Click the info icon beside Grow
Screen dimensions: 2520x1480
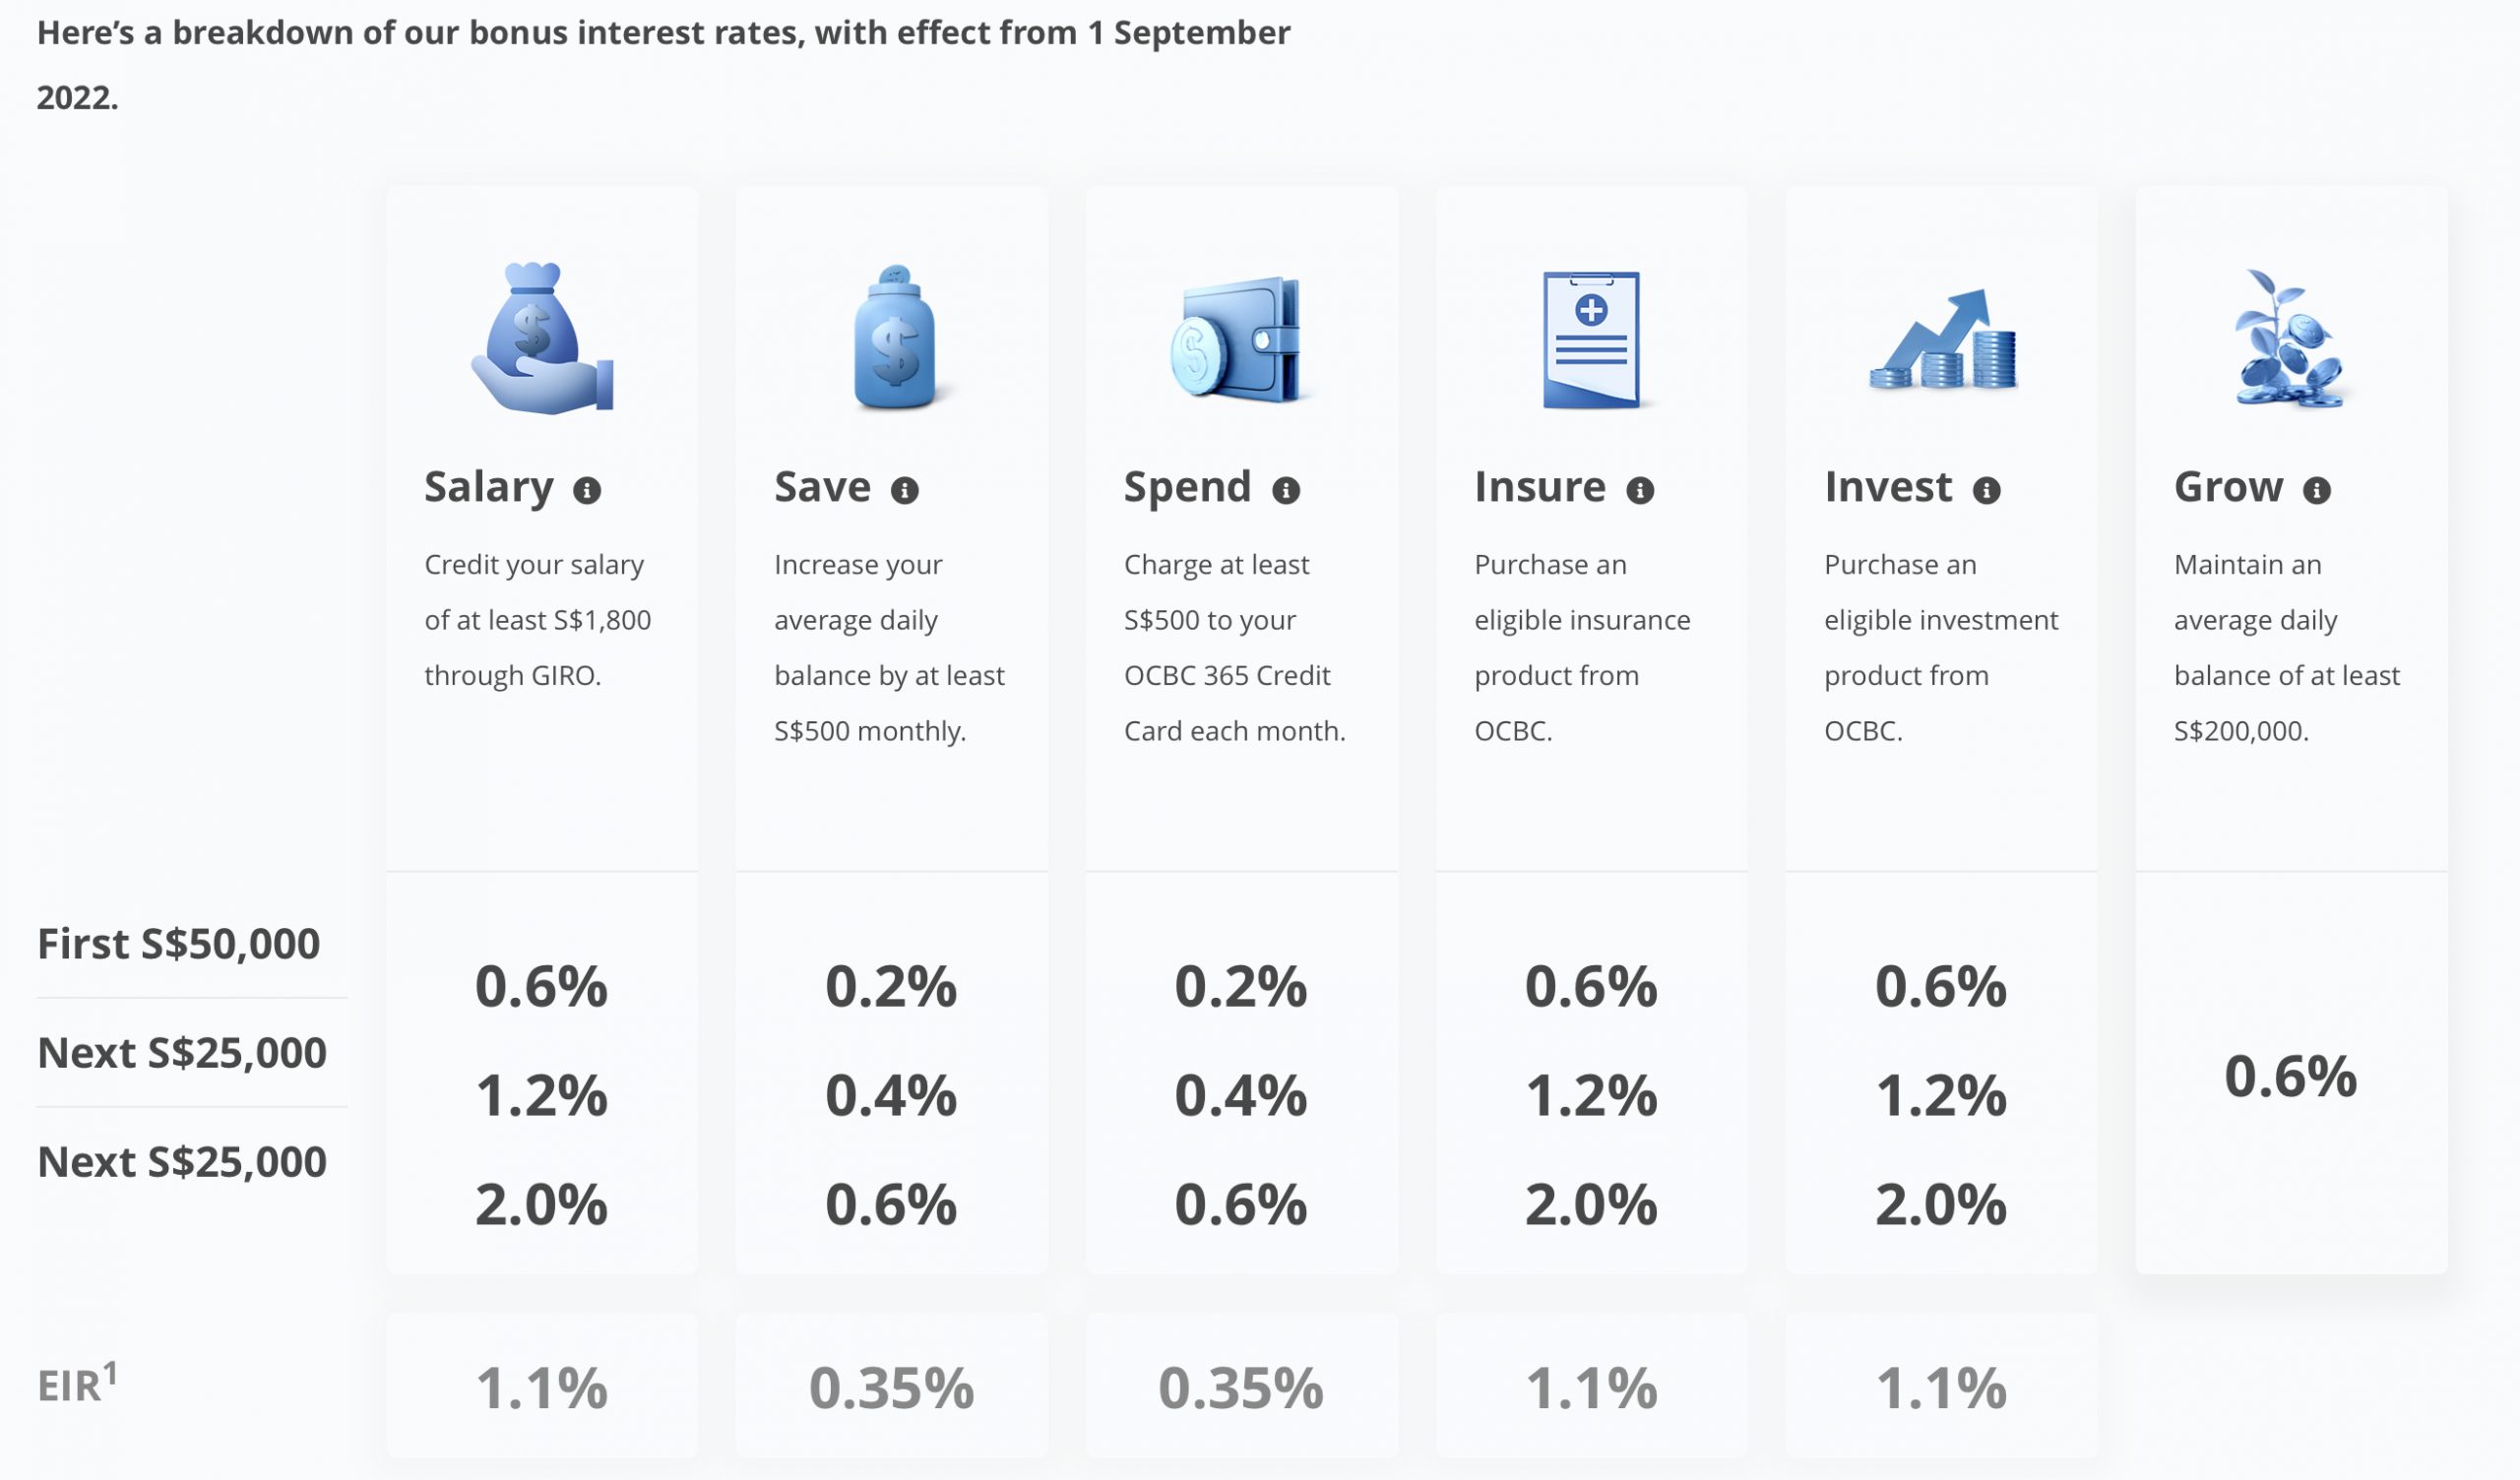click(2316, 490)
